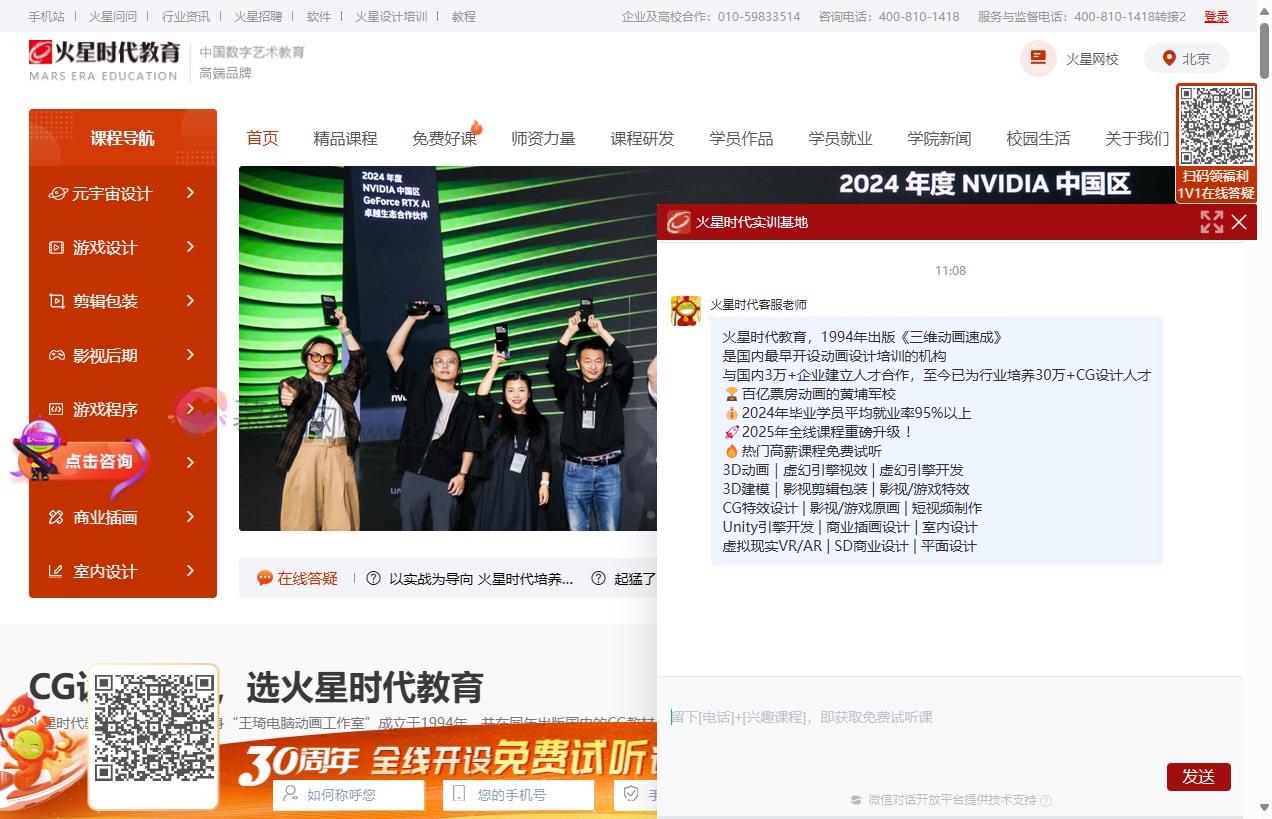Click the 商业插画 pen icon in sidebar

56,518
